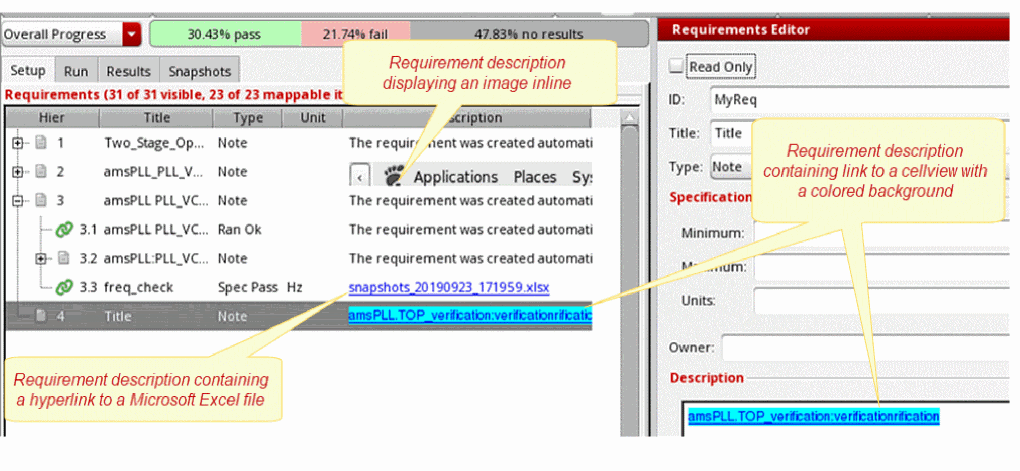Click the requirements list vertical scrollbar
This screenshot has height=471, width=1020.
coord(629,280)
